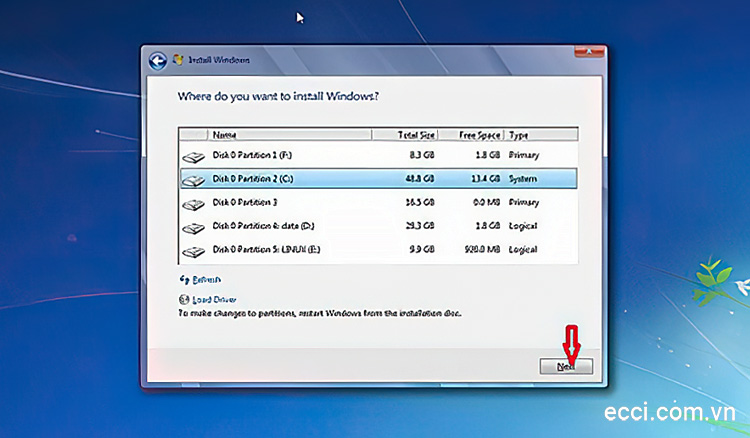Click the 928.0 MB free space cell
Screen dimensions: 750x438
point(482,249)
